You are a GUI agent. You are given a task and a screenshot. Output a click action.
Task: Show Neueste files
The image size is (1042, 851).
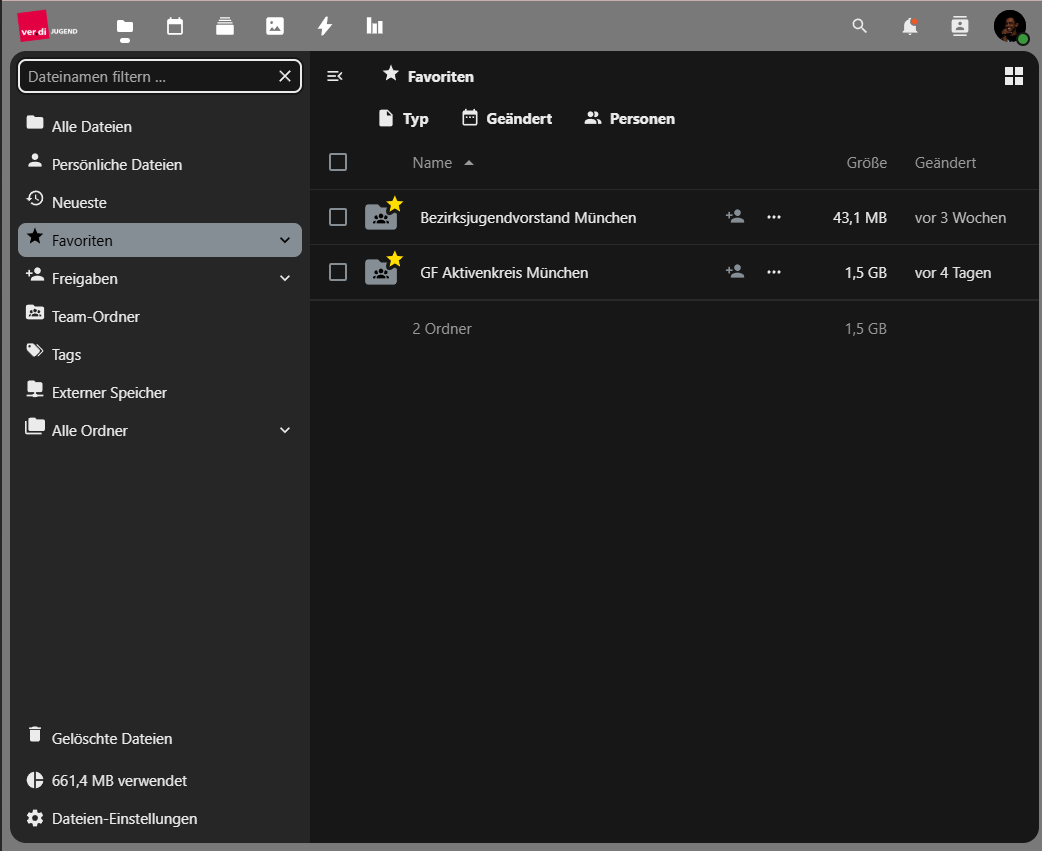coord(159,202)
